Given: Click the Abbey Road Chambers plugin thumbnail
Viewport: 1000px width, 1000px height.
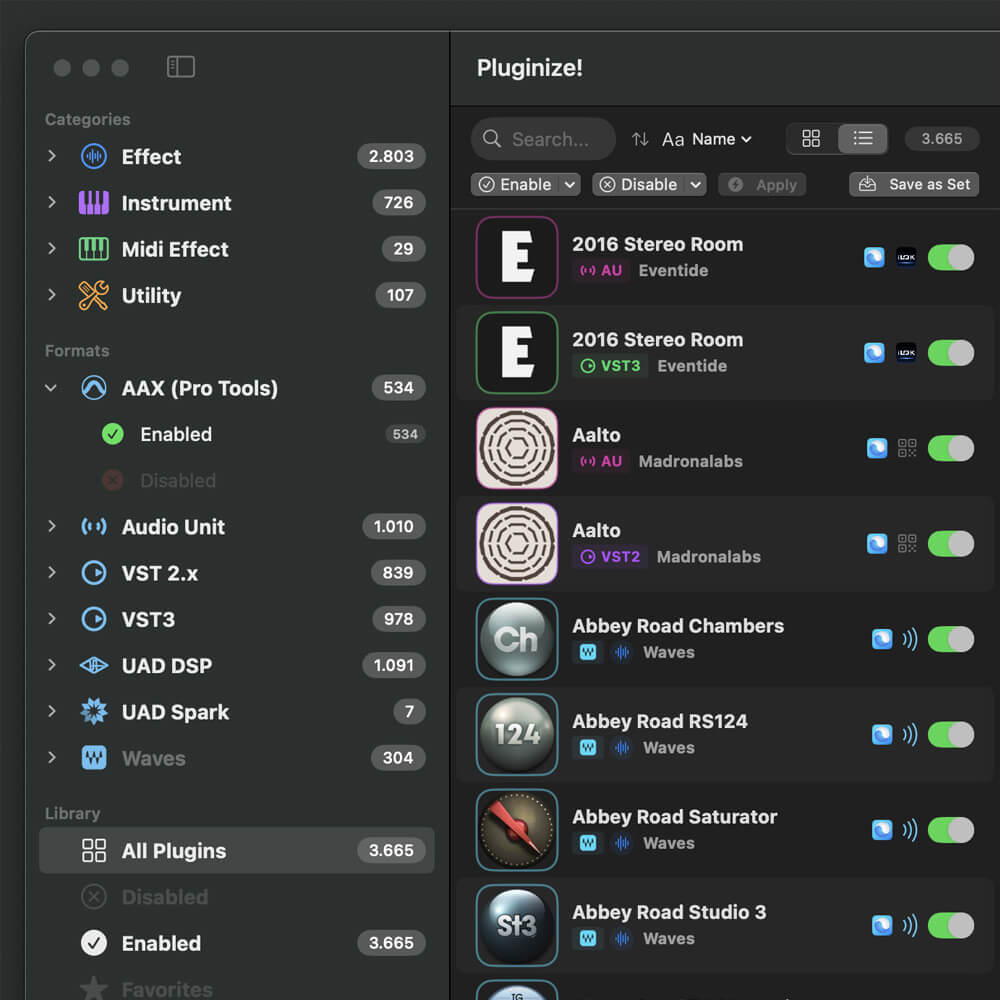Looking at the screenshot, I should click(x=517, y=639).
